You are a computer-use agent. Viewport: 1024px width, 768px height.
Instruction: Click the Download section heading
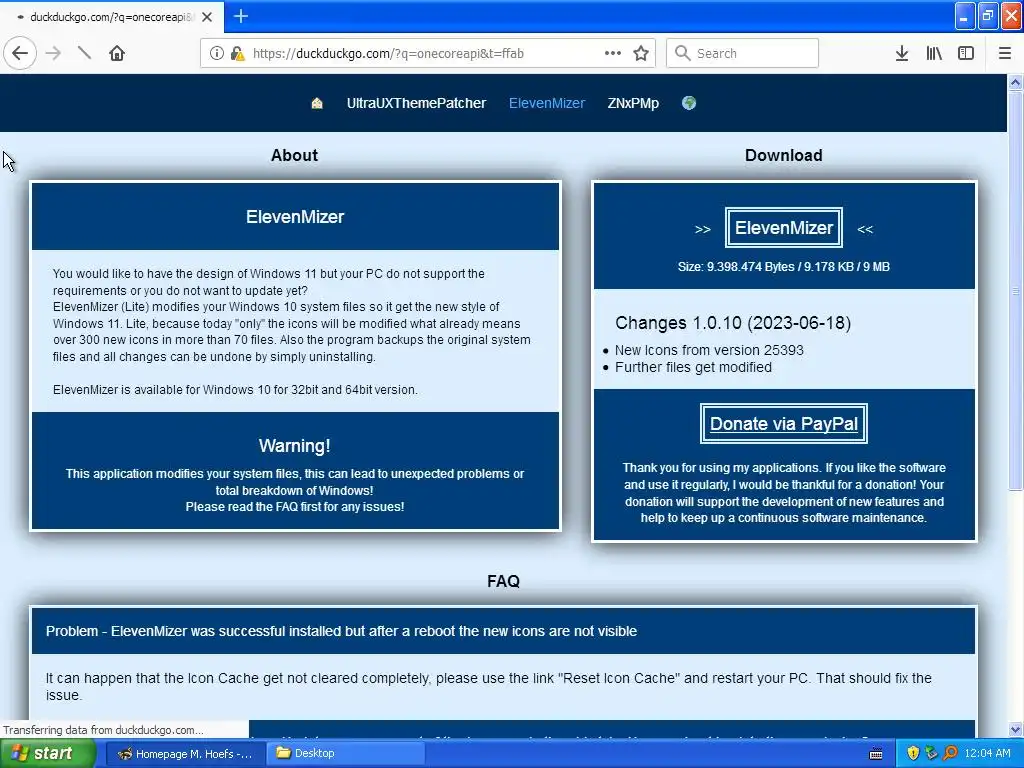click(784, 155)
